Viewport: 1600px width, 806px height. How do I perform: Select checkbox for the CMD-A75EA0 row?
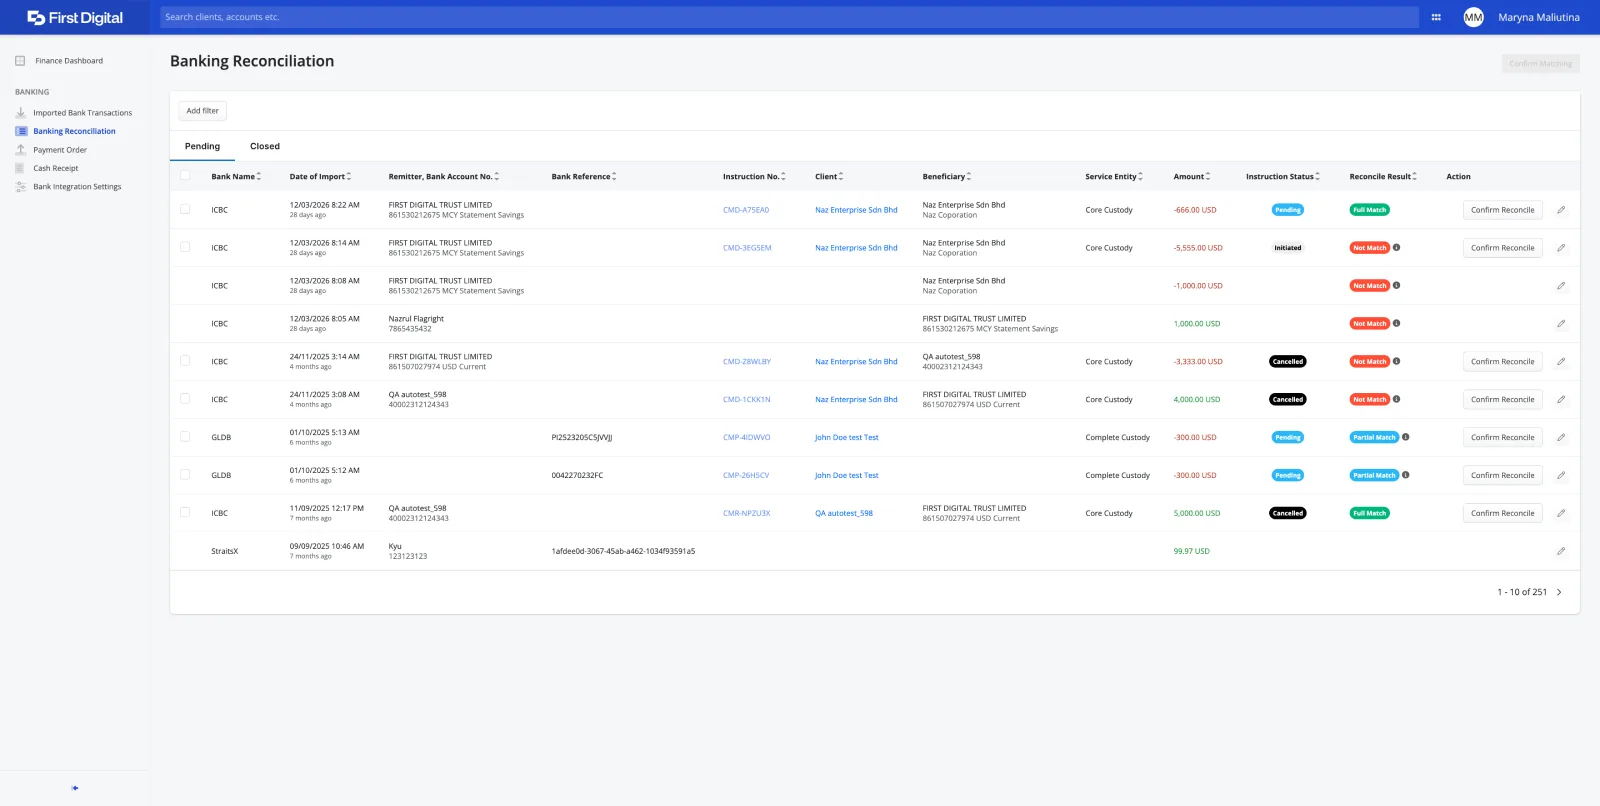point(185,209)
